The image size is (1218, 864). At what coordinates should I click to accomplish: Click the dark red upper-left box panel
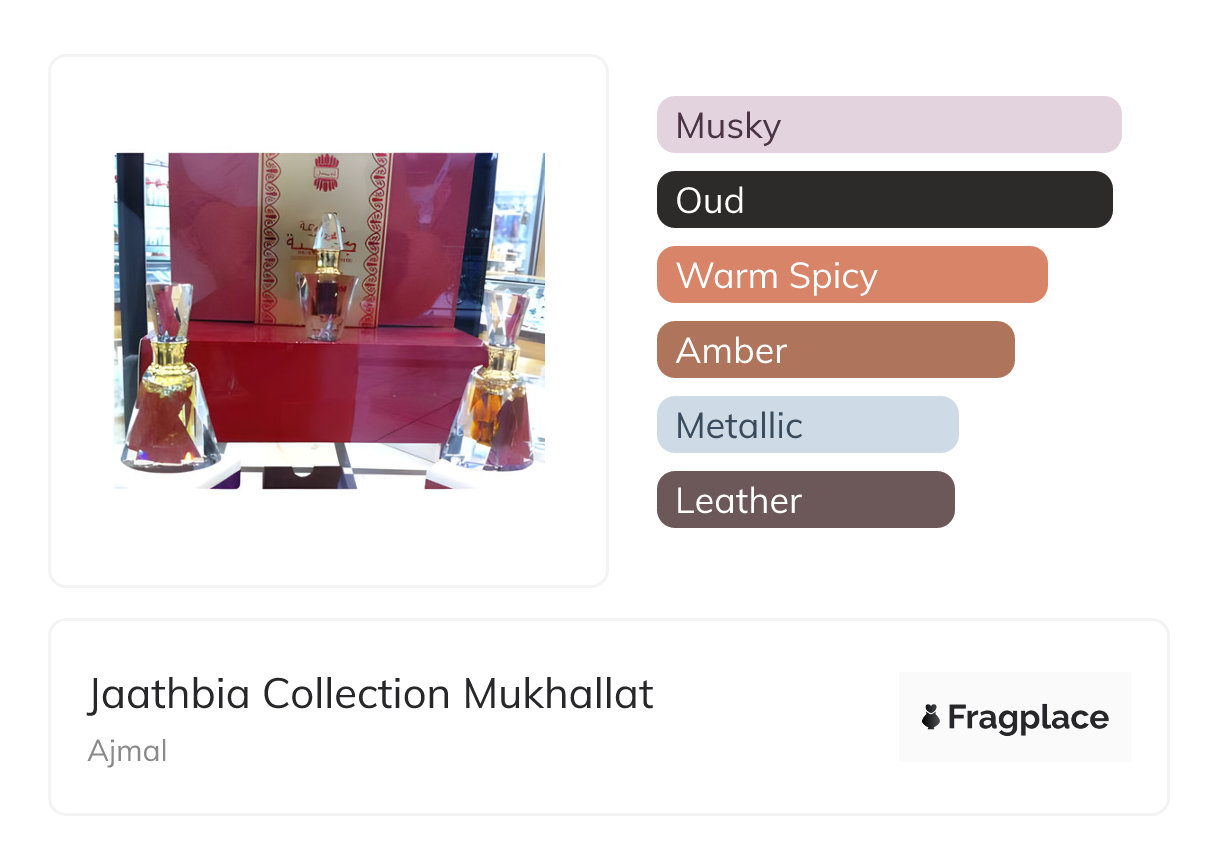click(x=212, y=230)
